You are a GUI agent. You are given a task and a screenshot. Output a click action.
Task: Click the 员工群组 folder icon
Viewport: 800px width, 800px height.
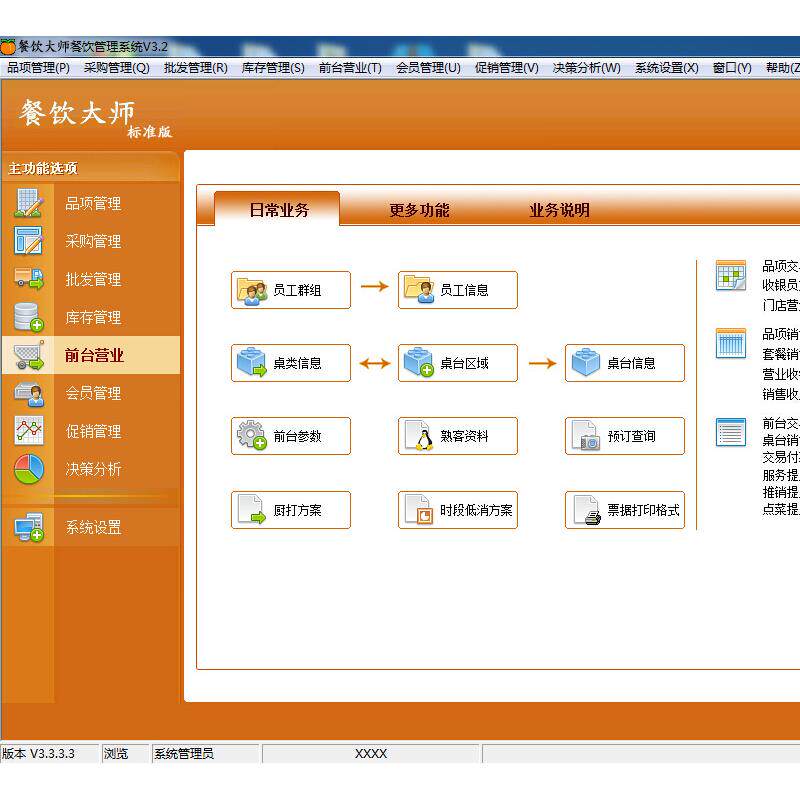pos(252,290)
